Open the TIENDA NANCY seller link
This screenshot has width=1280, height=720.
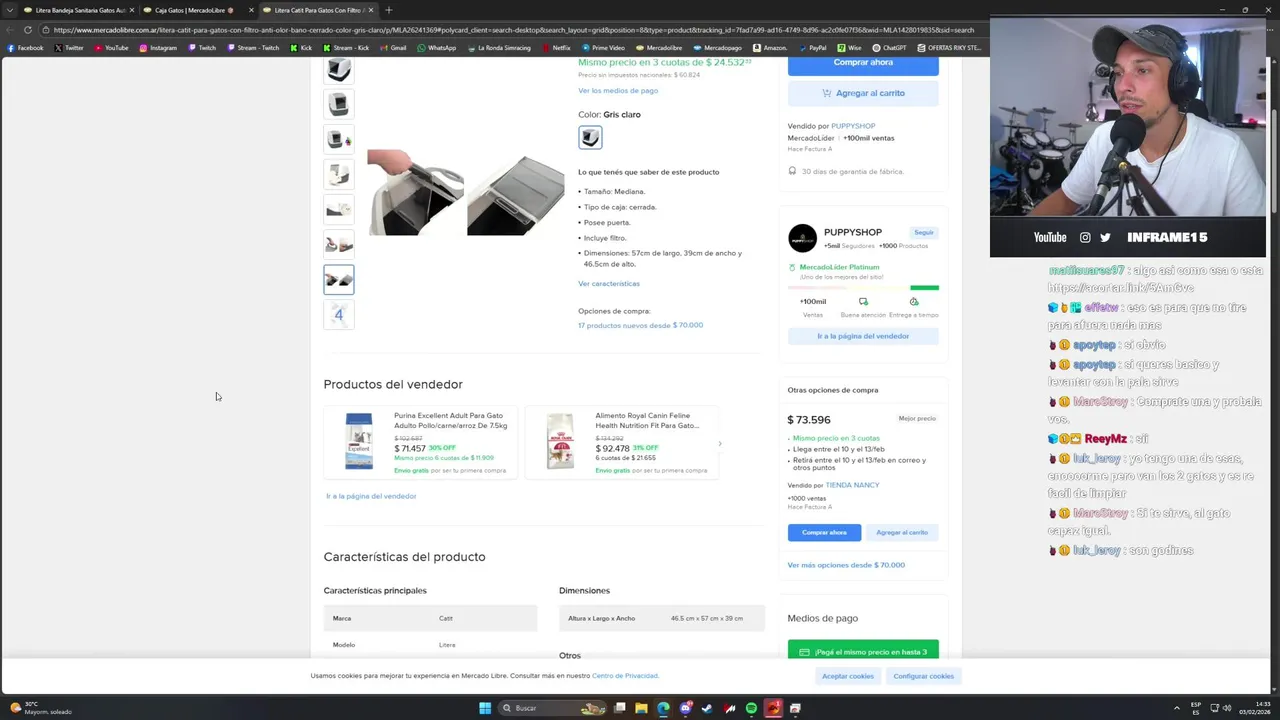[x=852, y=485]
